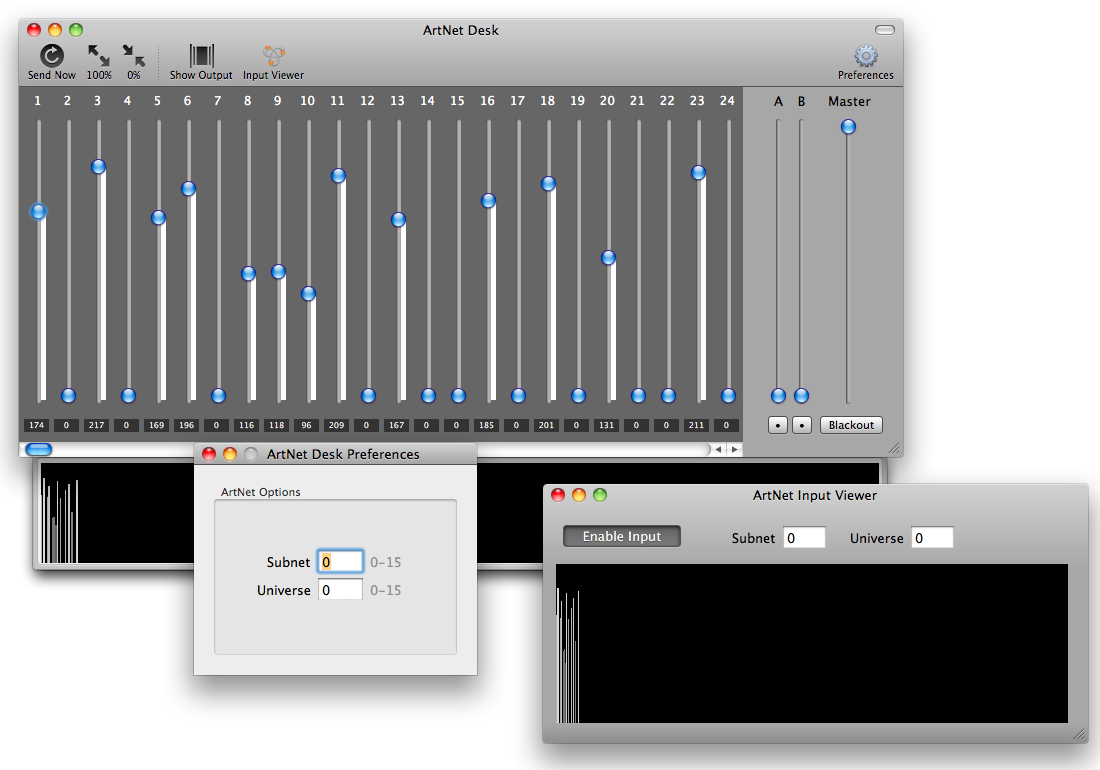Click Universe field in Preferences window

tap(340, 590)
